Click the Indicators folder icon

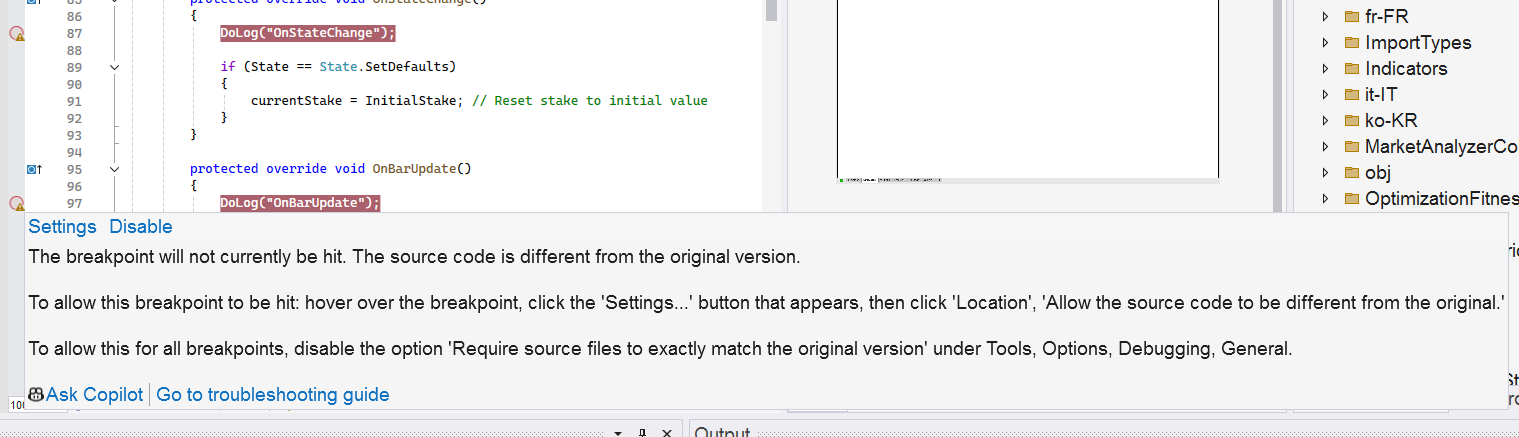1352,69
